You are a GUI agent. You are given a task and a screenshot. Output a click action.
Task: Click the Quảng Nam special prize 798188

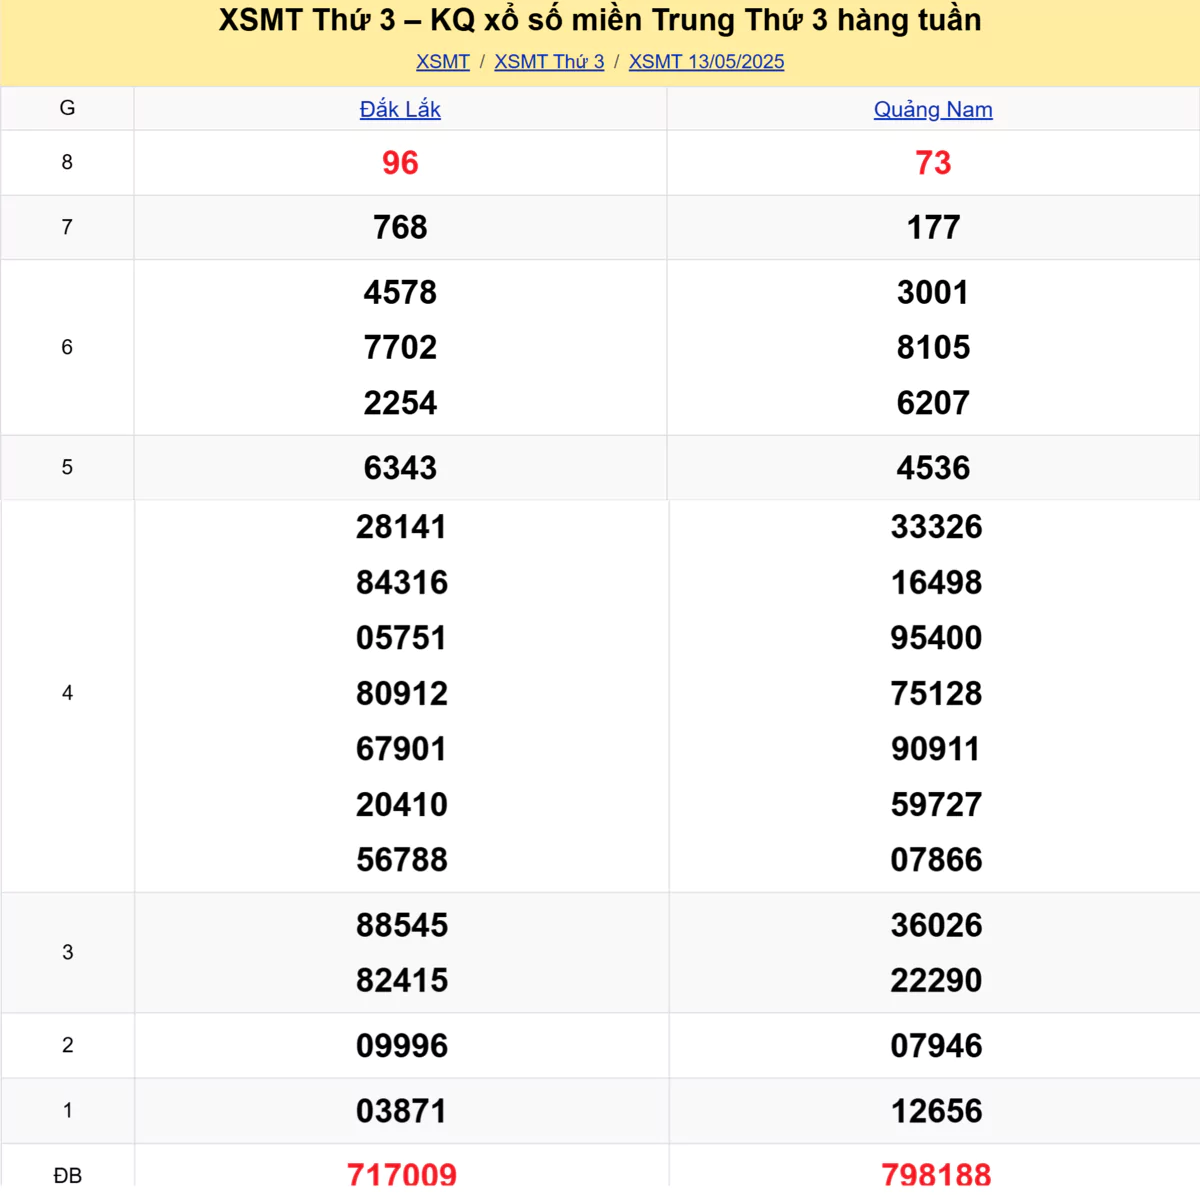[936, 1174]
